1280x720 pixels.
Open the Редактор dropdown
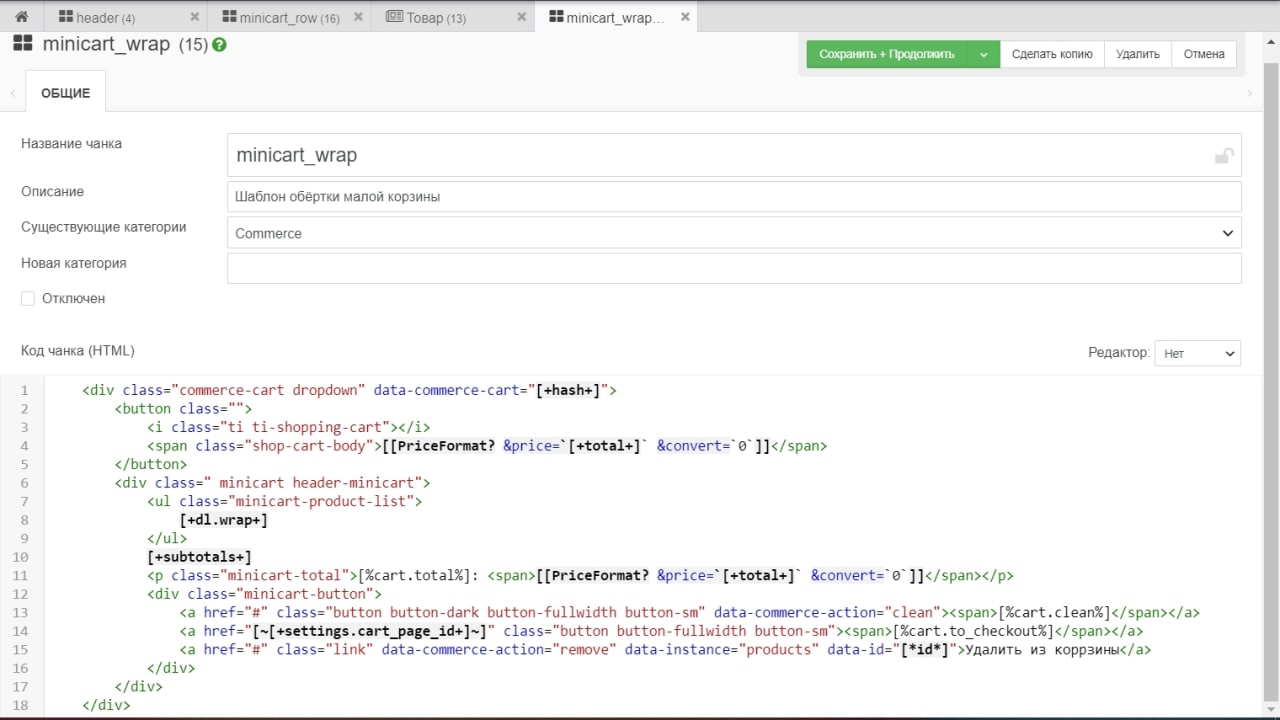1197,353
